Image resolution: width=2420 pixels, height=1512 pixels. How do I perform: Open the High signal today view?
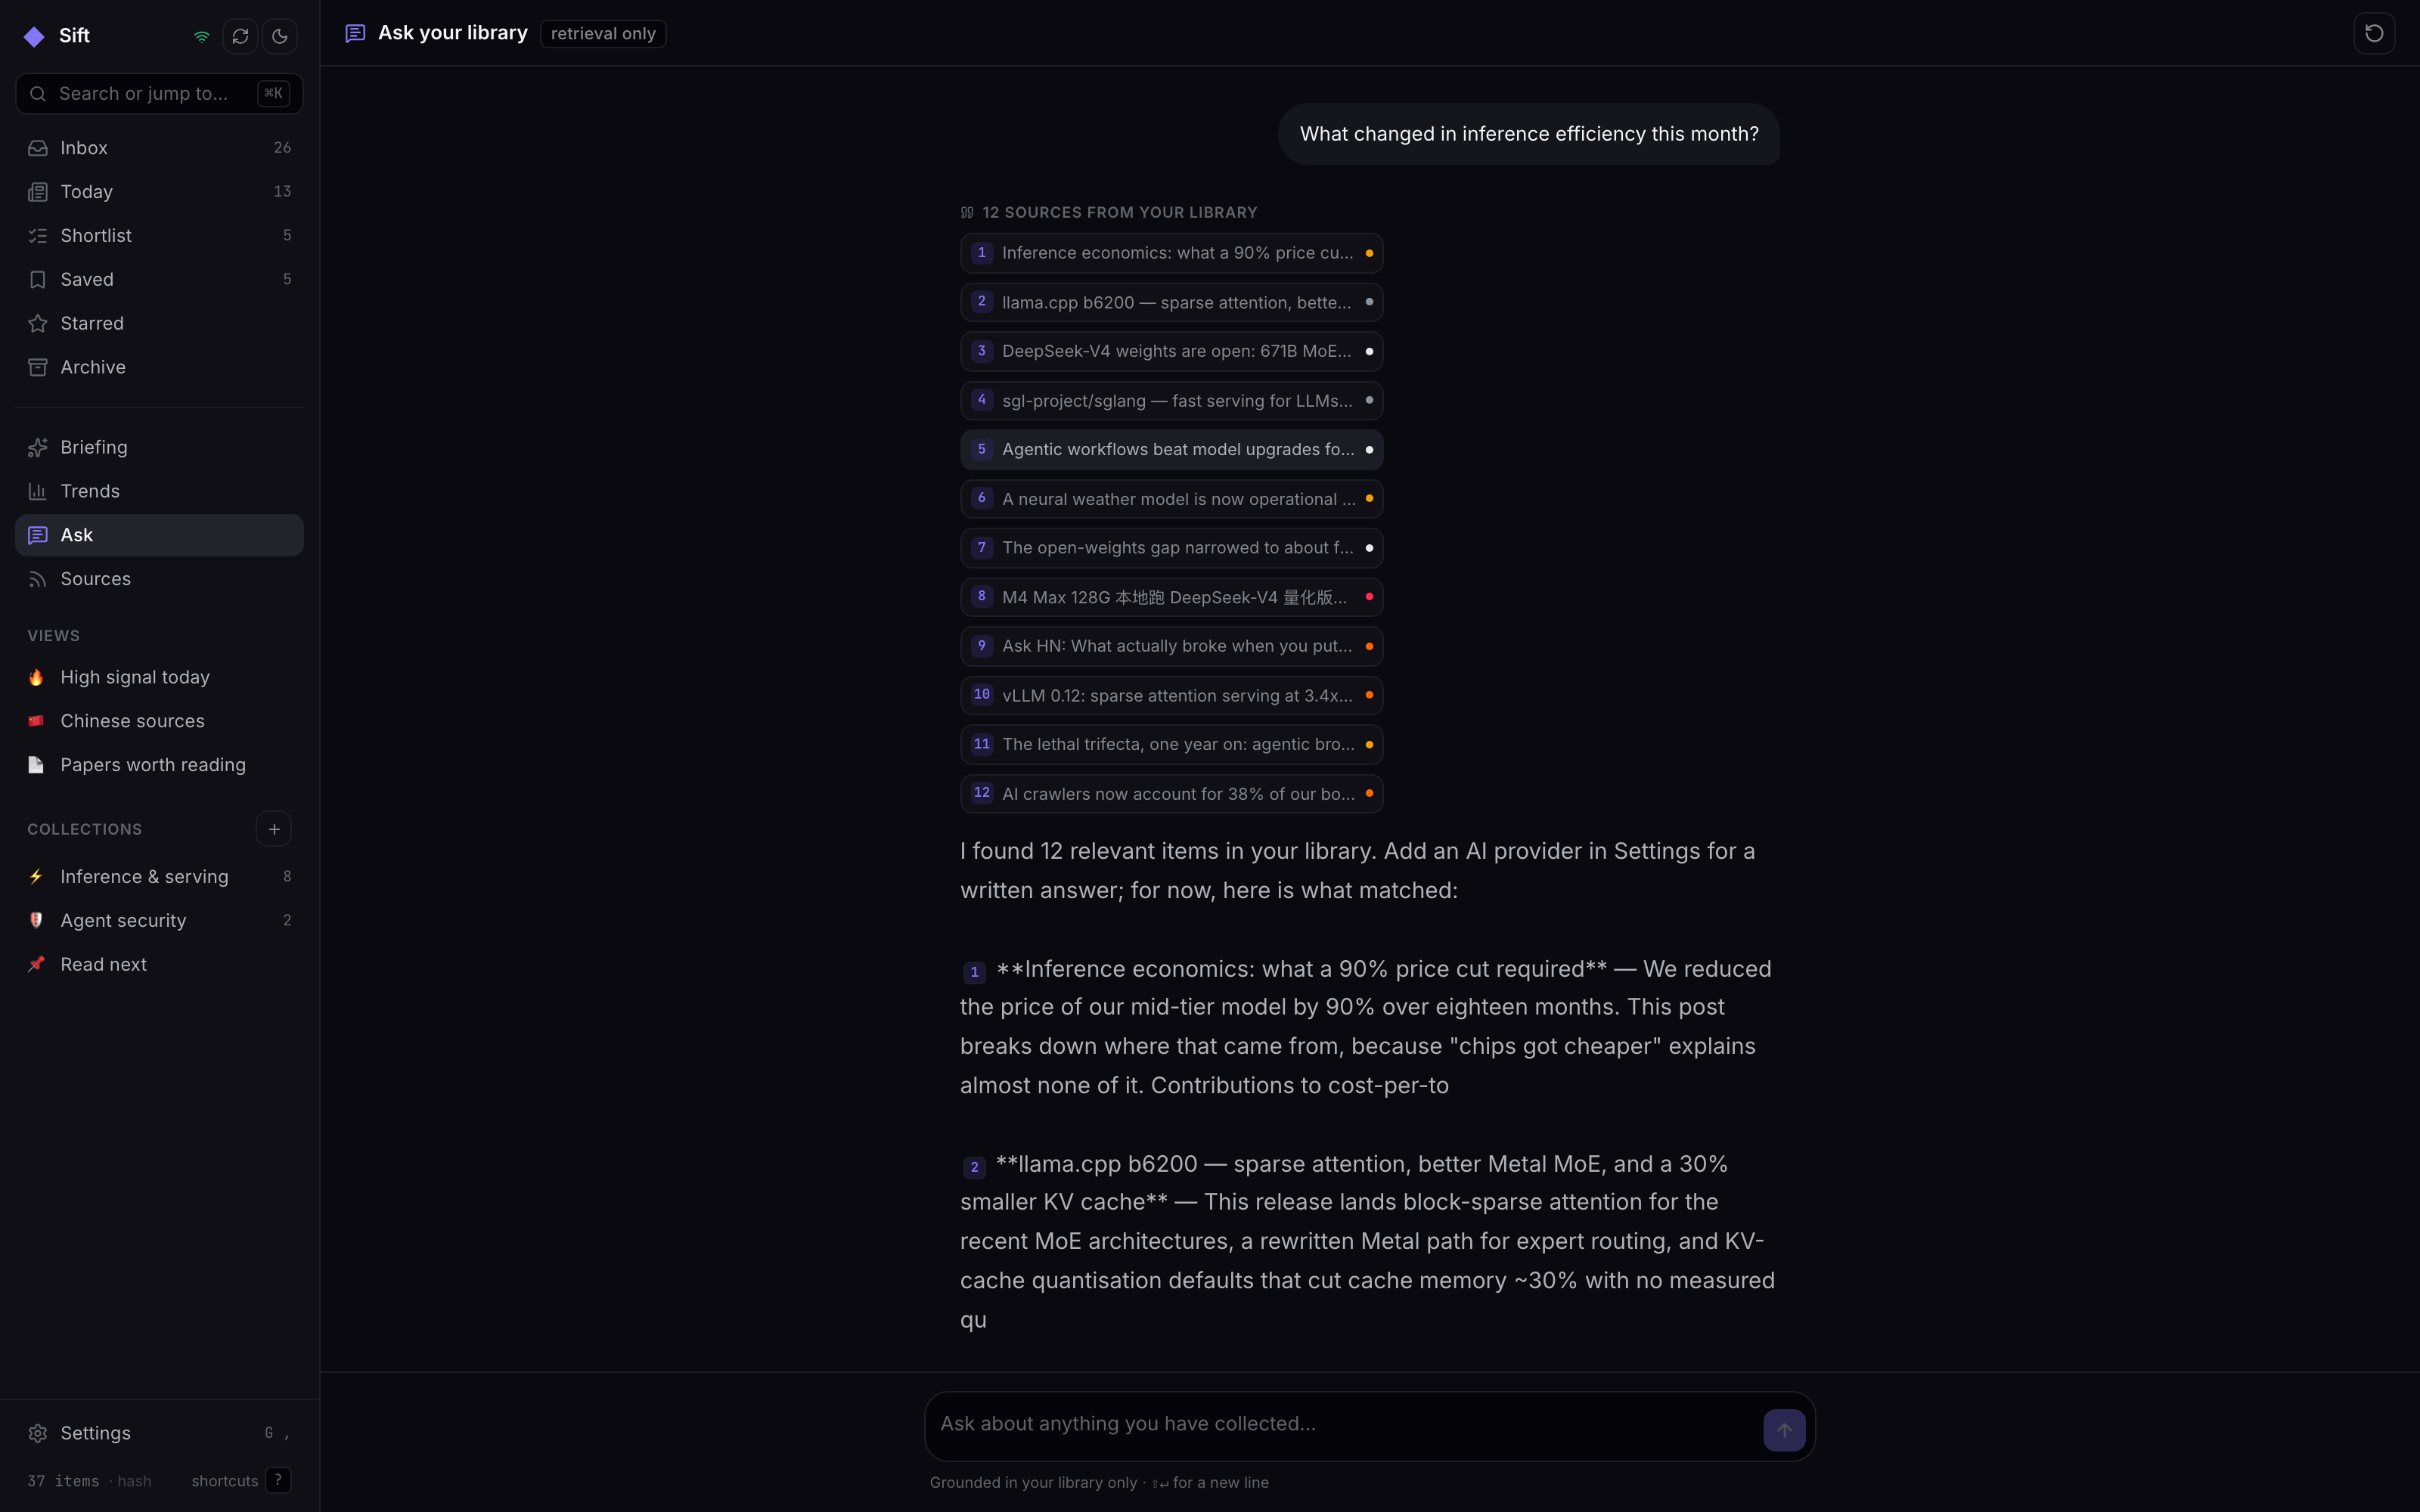click(x=159, y=677)
